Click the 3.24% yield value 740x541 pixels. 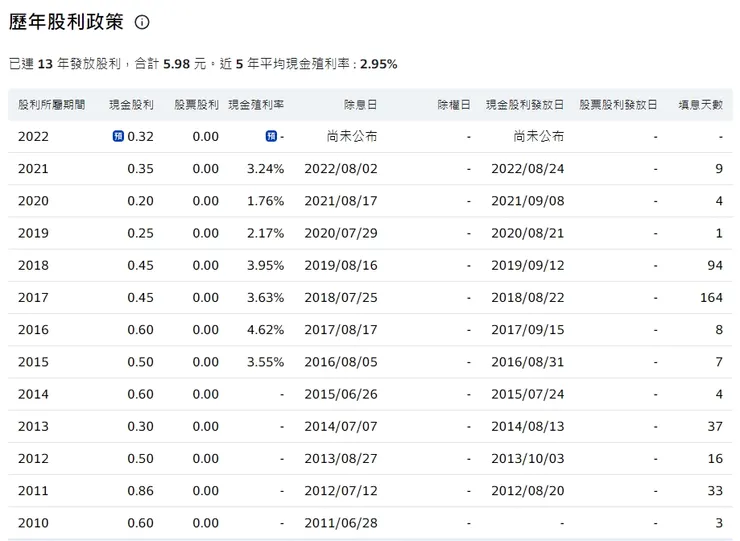[265, 169]
